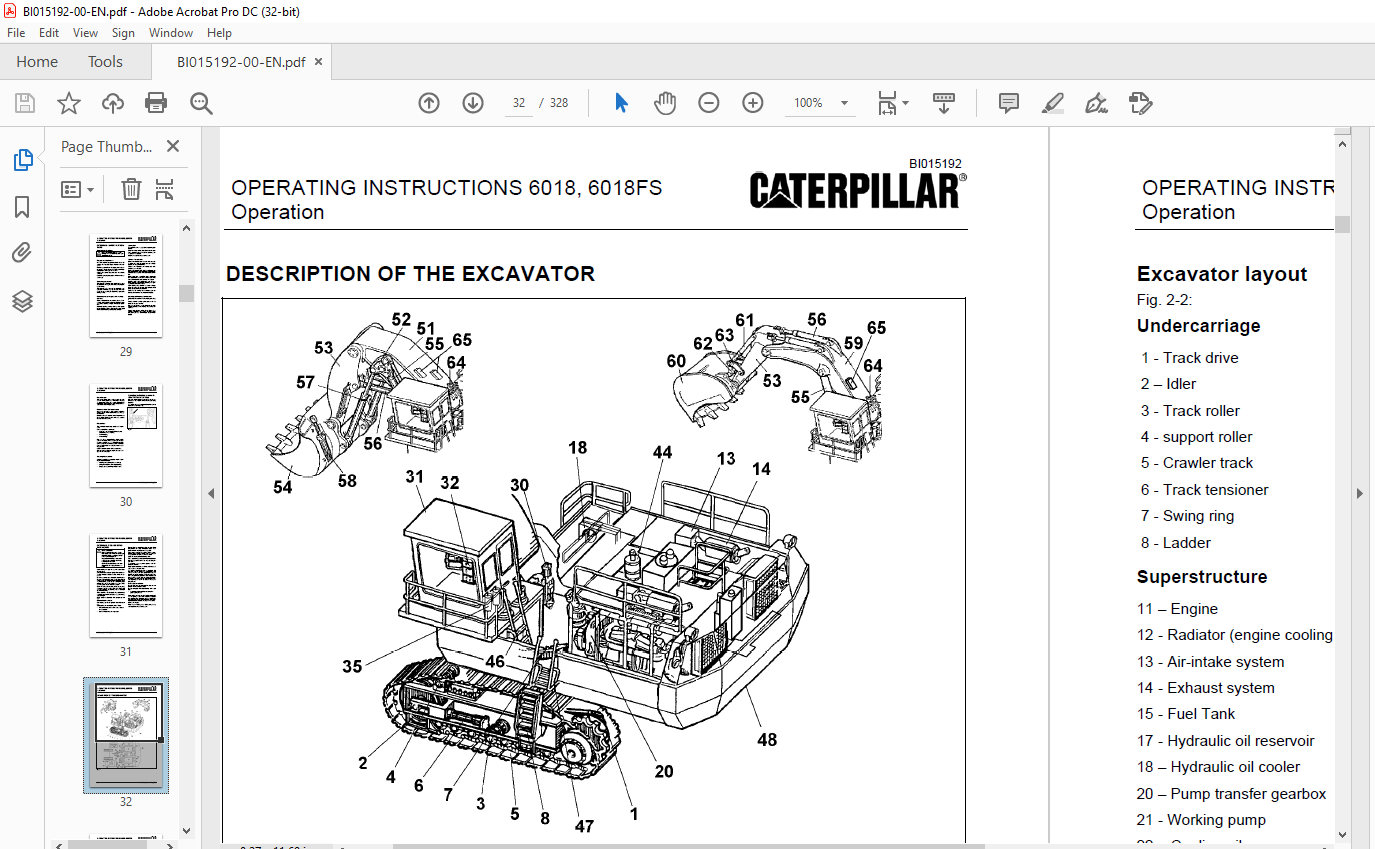Click '13 - Air-intake system' entry
This screenshot has height=849, width=1375.
[x=1210, y=662]
